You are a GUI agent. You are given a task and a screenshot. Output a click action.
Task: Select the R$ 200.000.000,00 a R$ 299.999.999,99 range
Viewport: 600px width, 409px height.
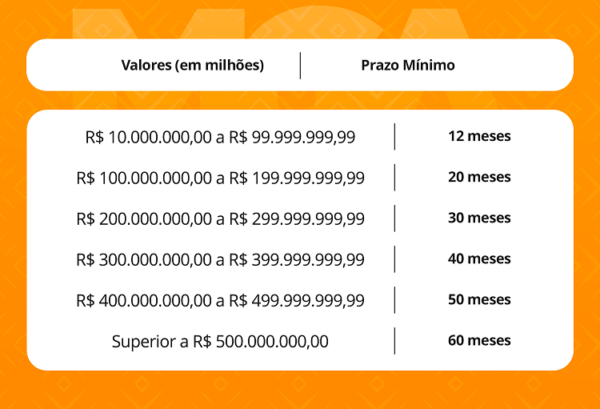220,219
